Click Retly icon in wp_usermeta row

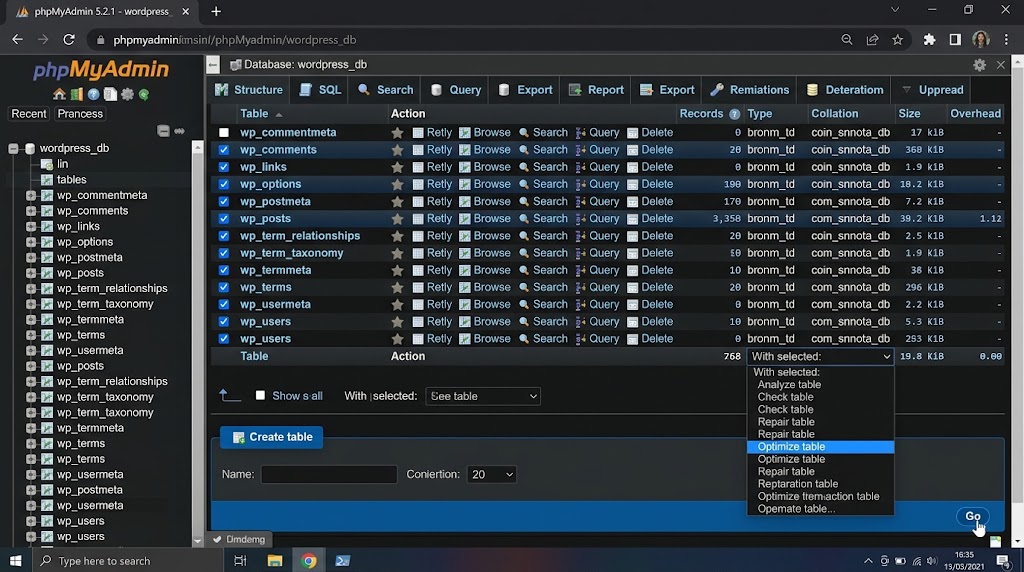click(418, 305)
